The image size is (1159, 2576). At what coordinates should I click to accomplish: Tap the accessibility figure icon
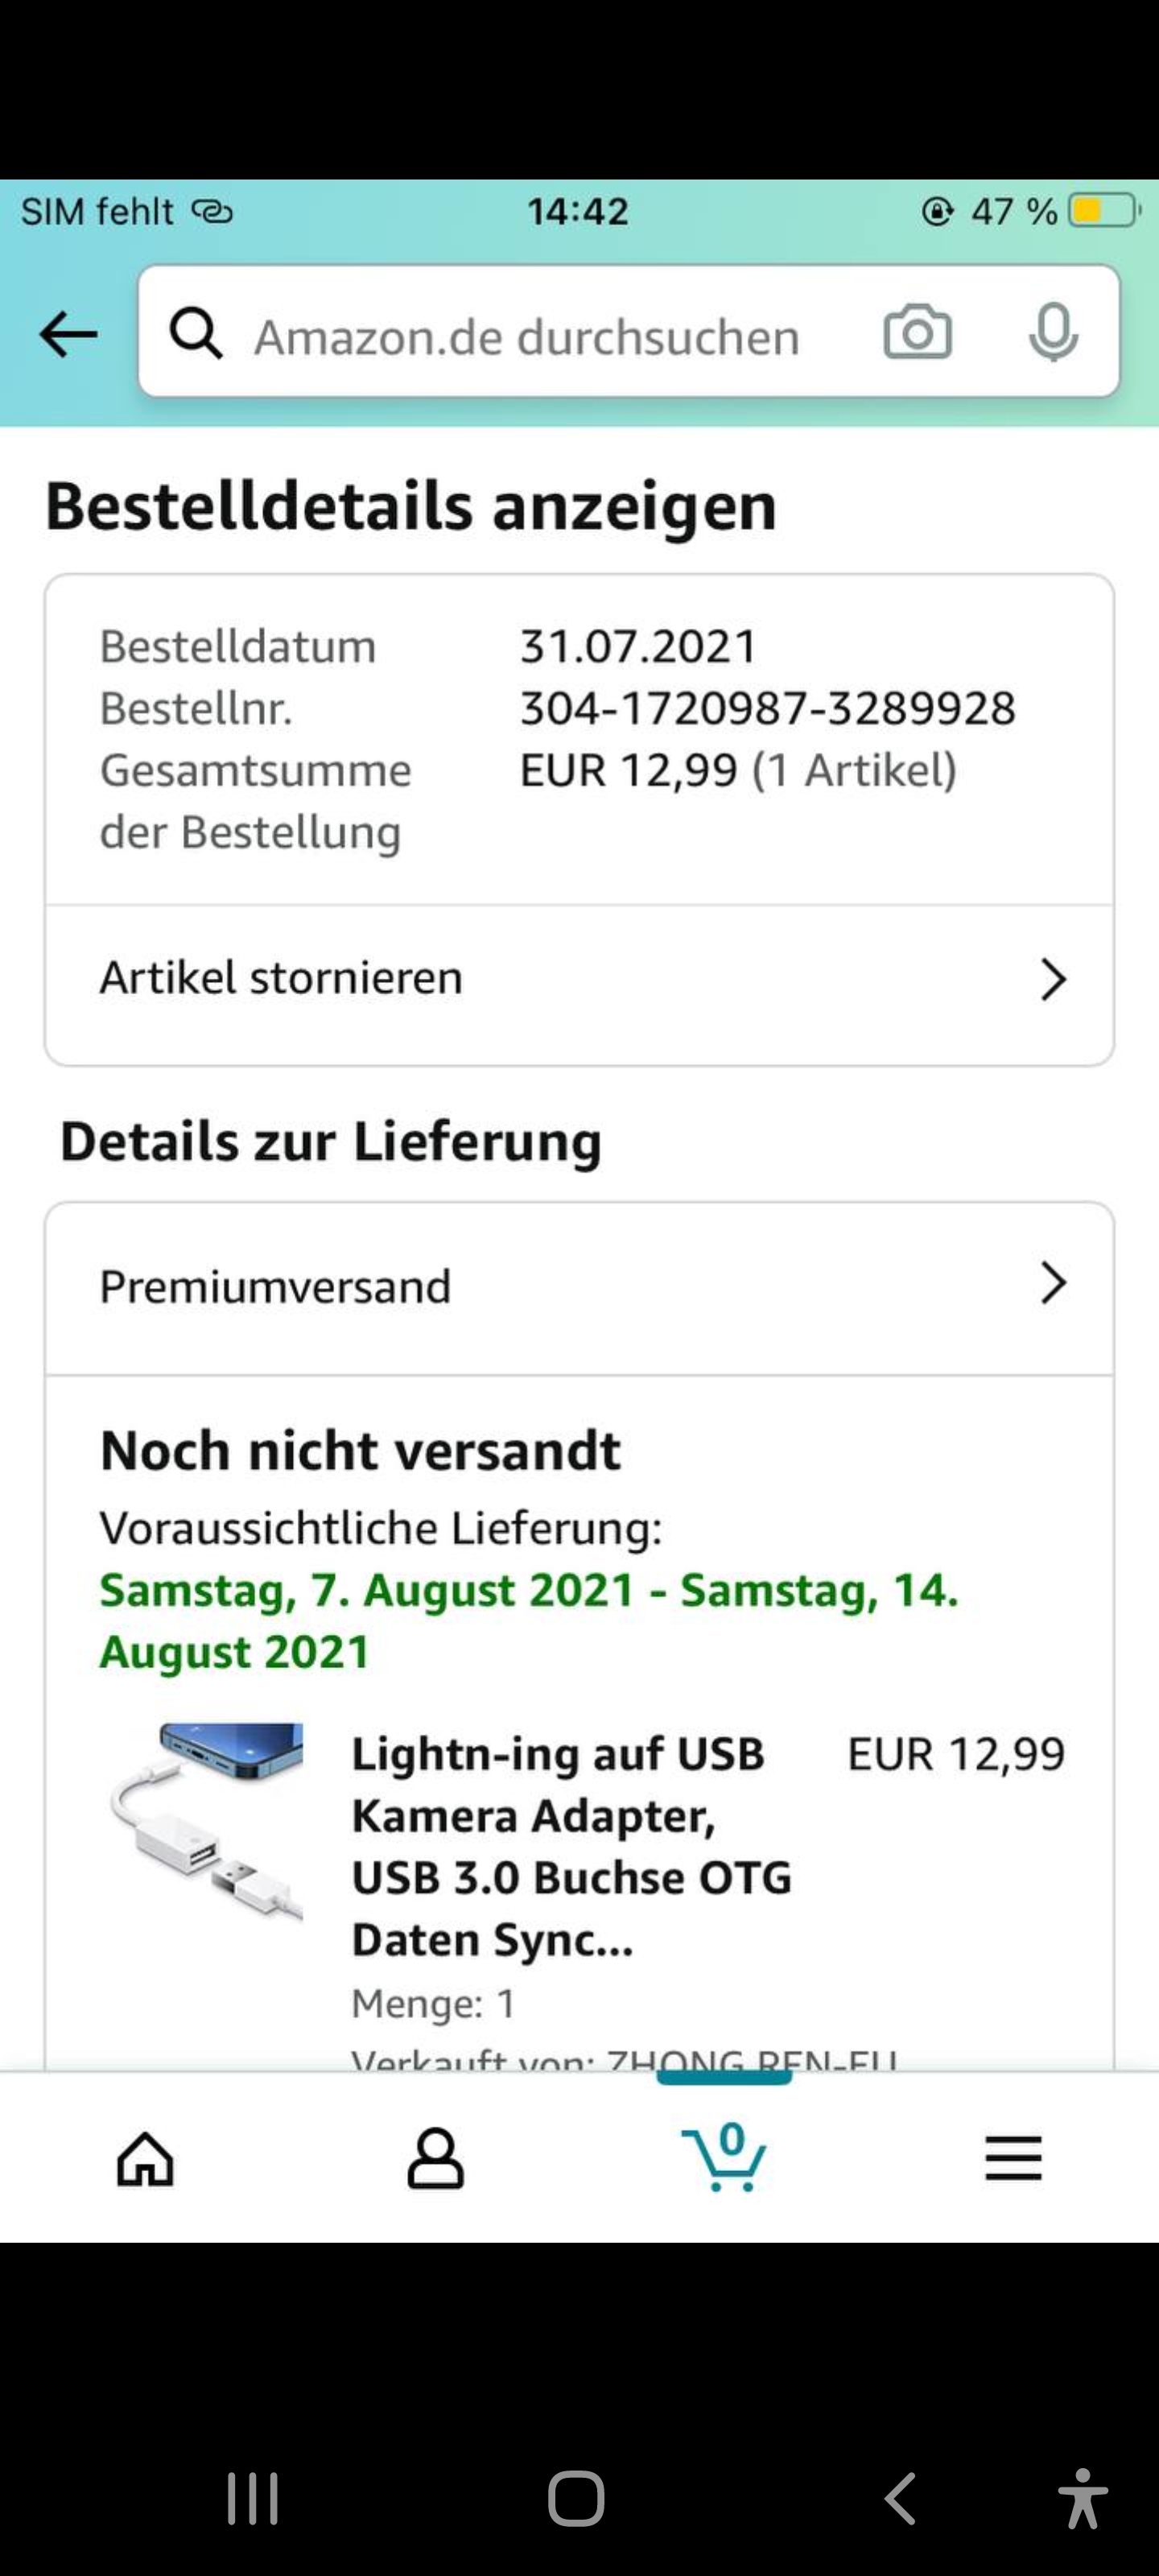1082,2498
